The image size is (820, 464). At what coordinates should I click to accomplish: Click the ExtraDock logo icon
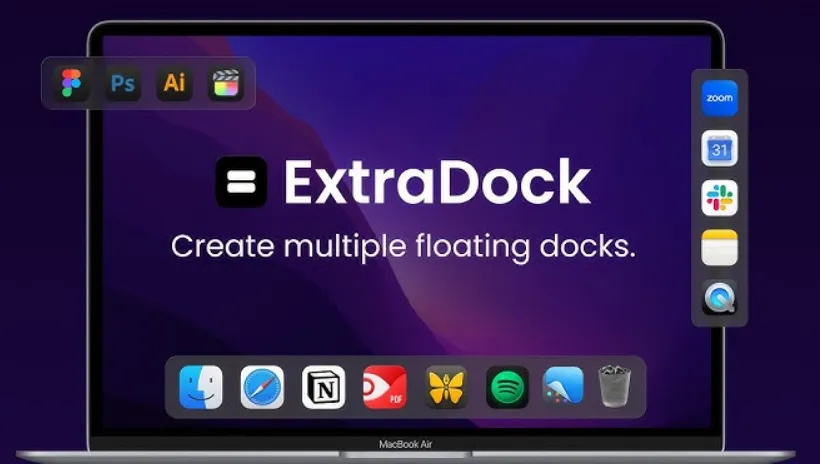click(241, 182)
